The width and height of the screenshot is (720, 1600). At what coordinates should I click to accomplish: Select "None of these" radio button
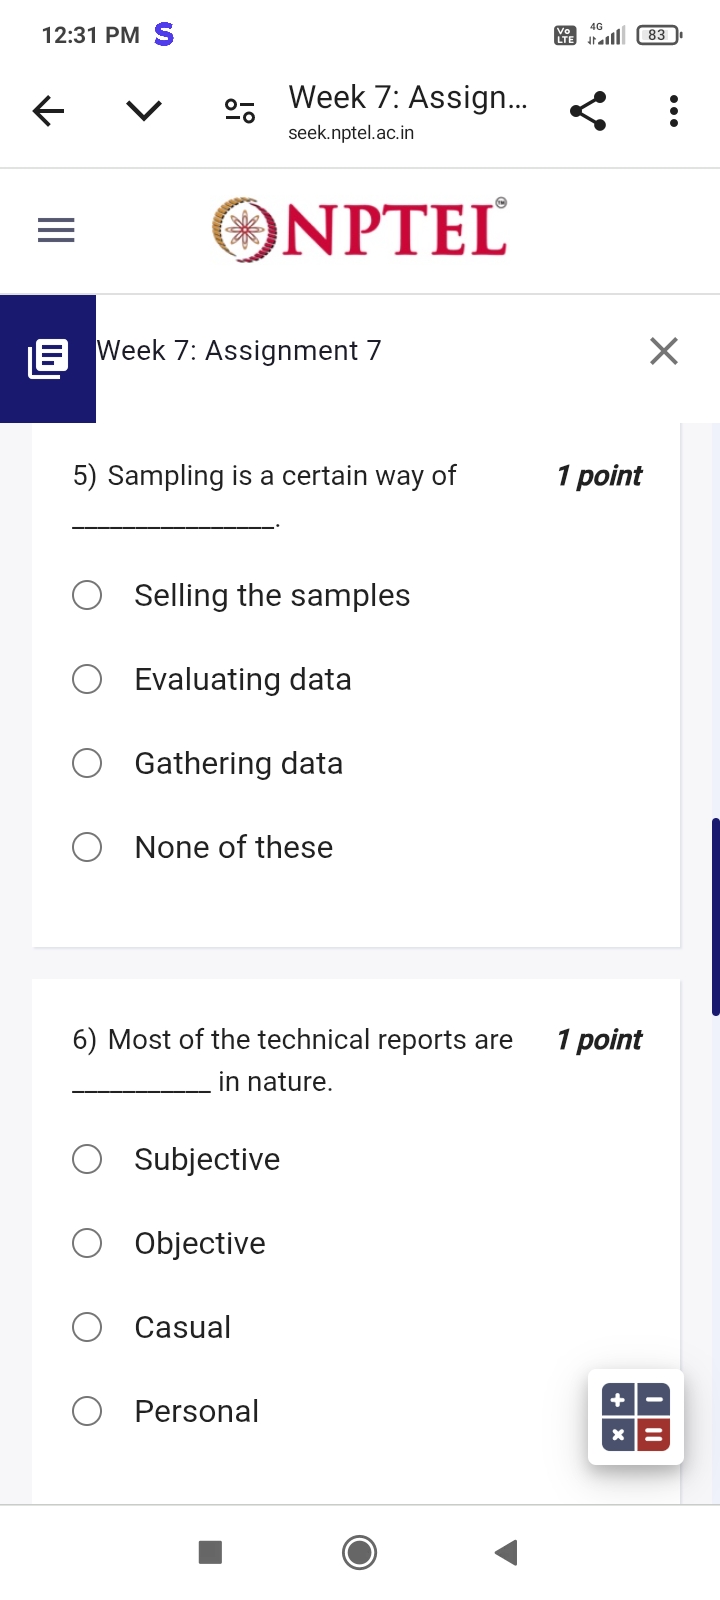coord(87,847)
